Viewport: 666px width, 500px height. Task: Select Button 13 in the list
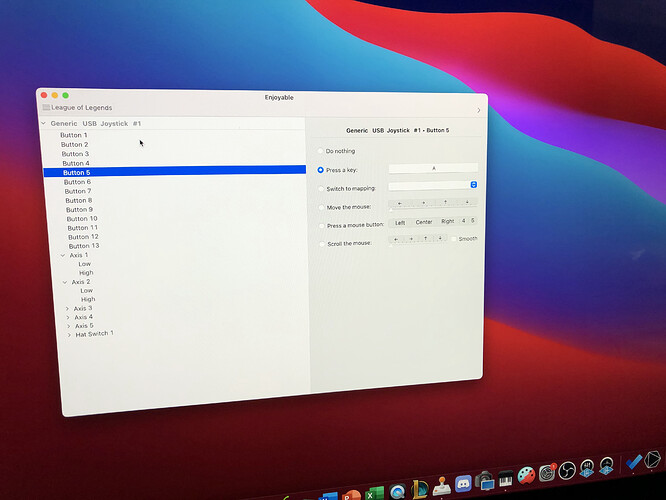pos(84,246)
